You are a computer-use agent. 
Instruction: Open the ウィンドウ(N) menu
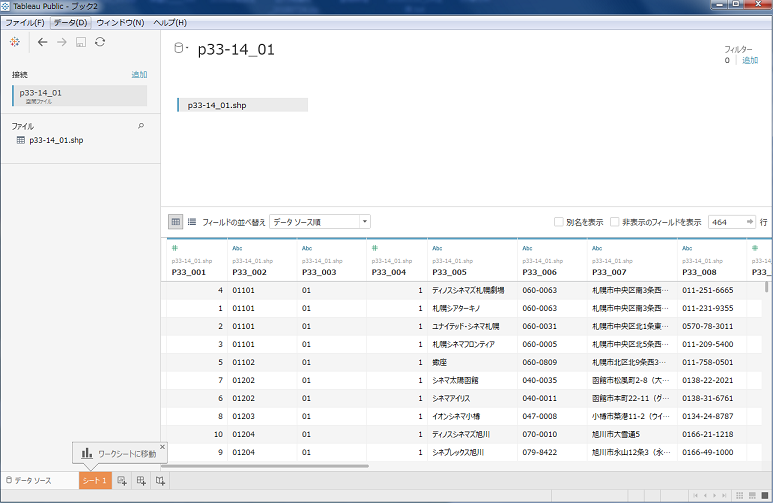pos(120,23)
